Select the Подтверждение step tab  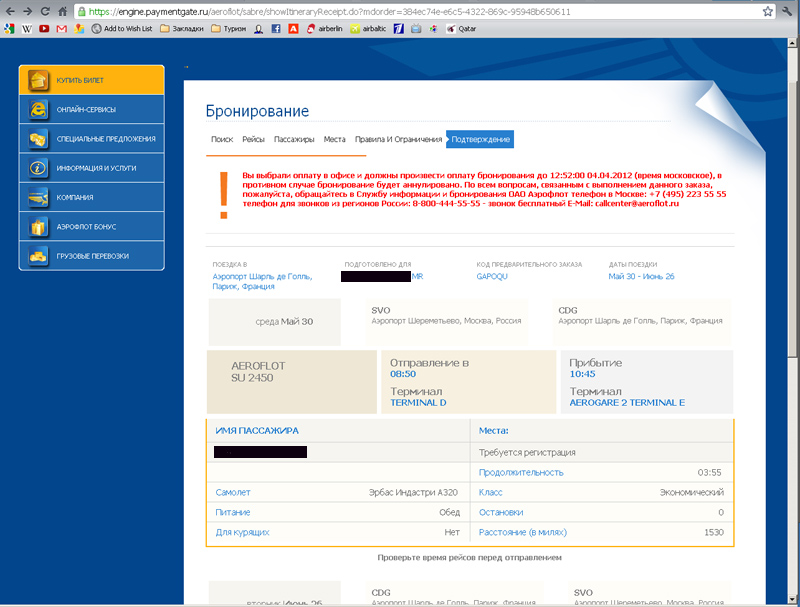point(480,139)
